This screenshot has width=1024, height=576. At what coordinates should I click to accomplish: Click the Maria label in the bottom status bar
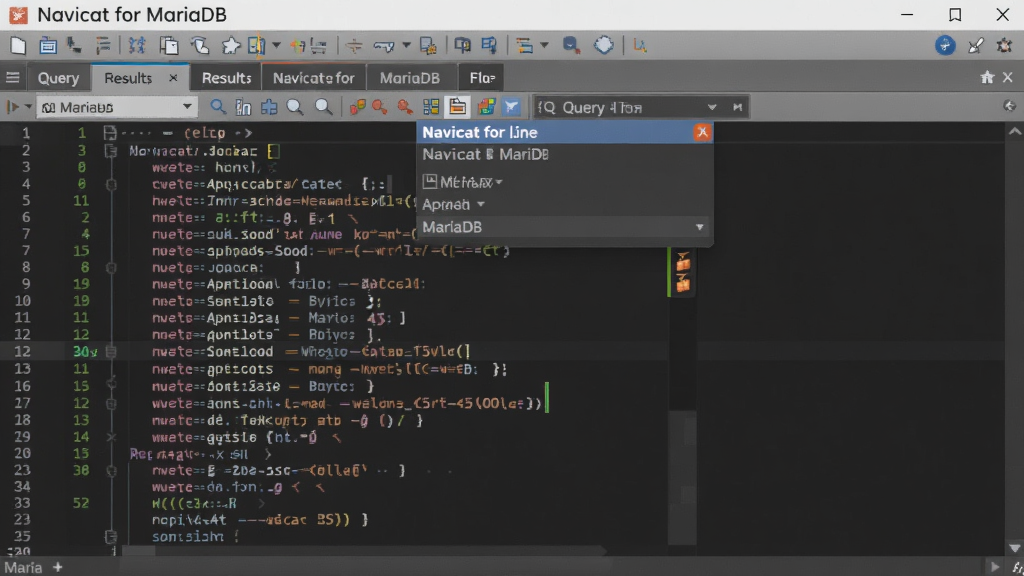(24, 568)
